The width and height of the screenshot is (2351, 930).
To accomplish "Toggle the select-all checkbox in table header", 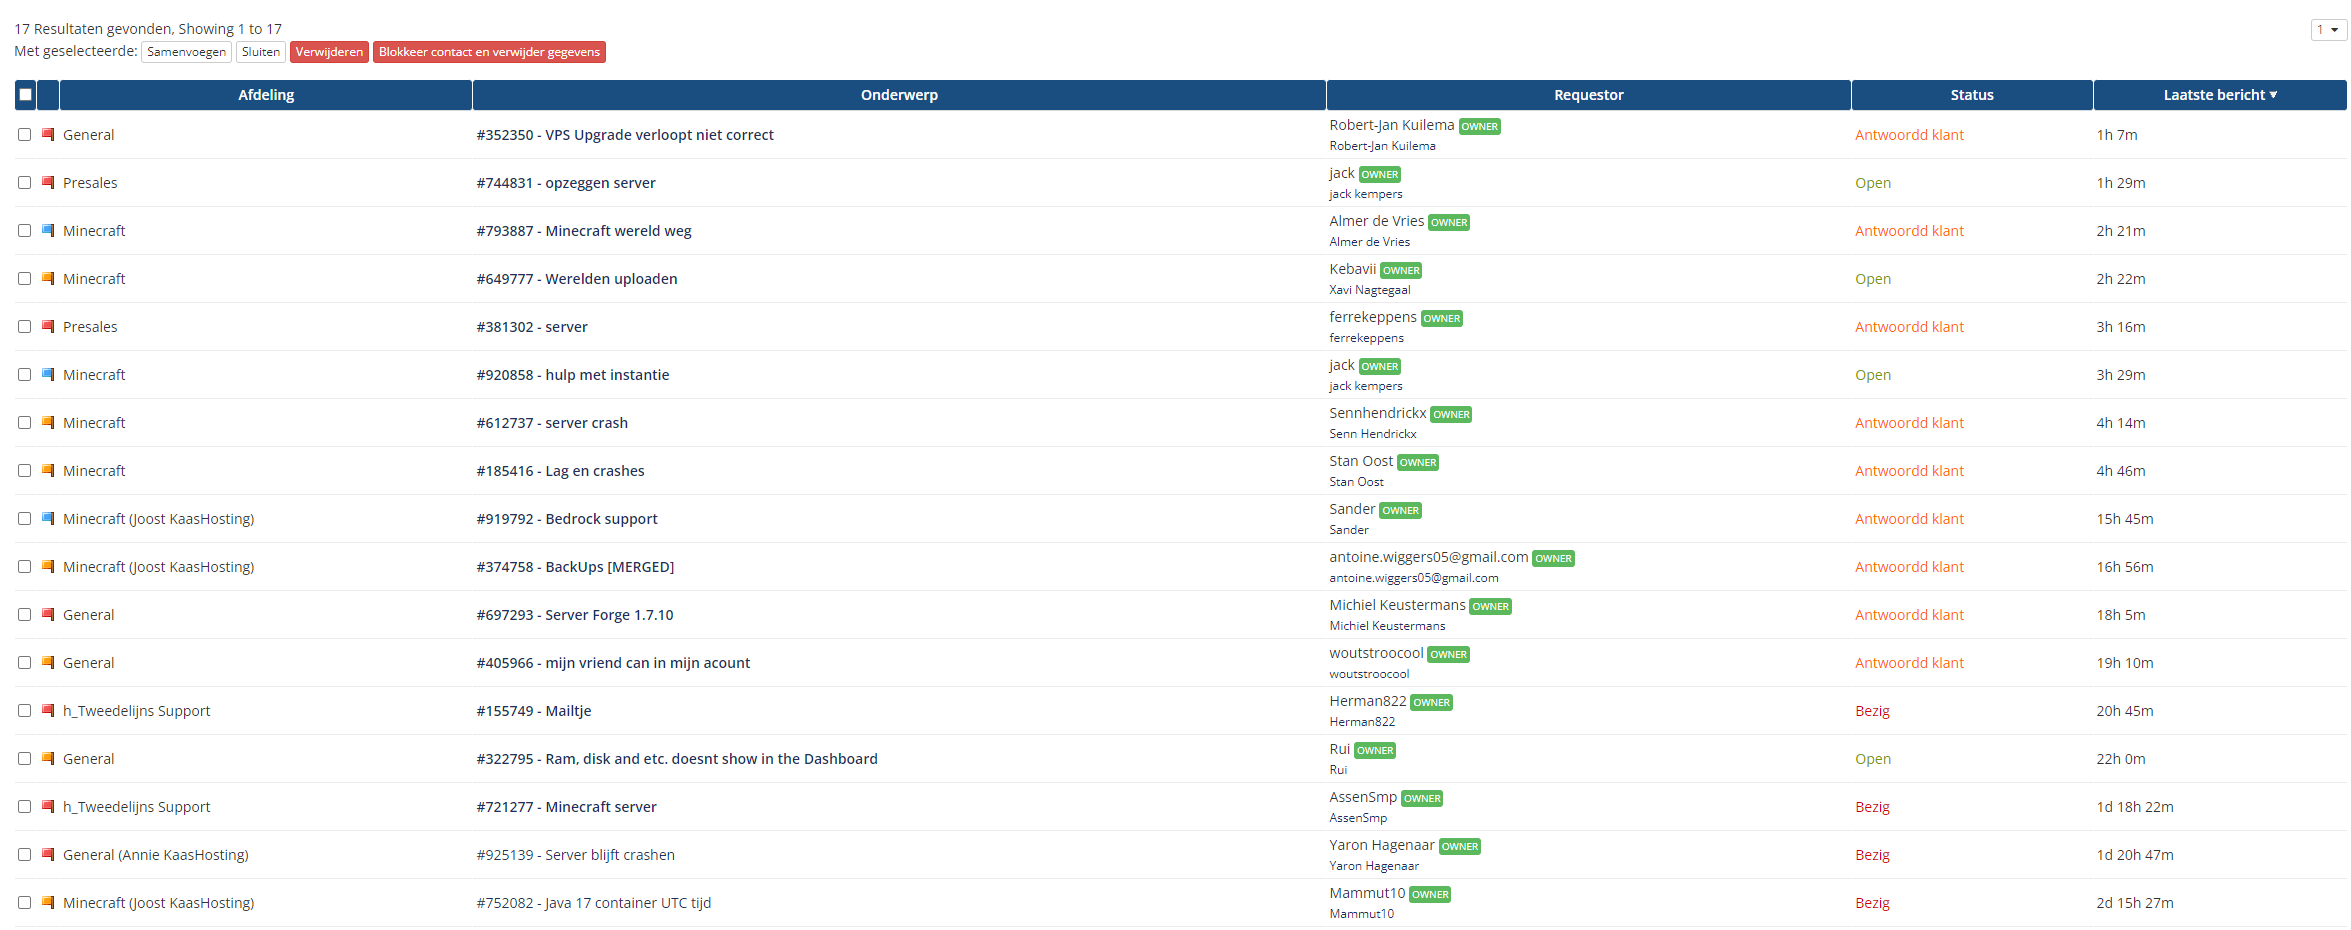I will coord(26,95).
